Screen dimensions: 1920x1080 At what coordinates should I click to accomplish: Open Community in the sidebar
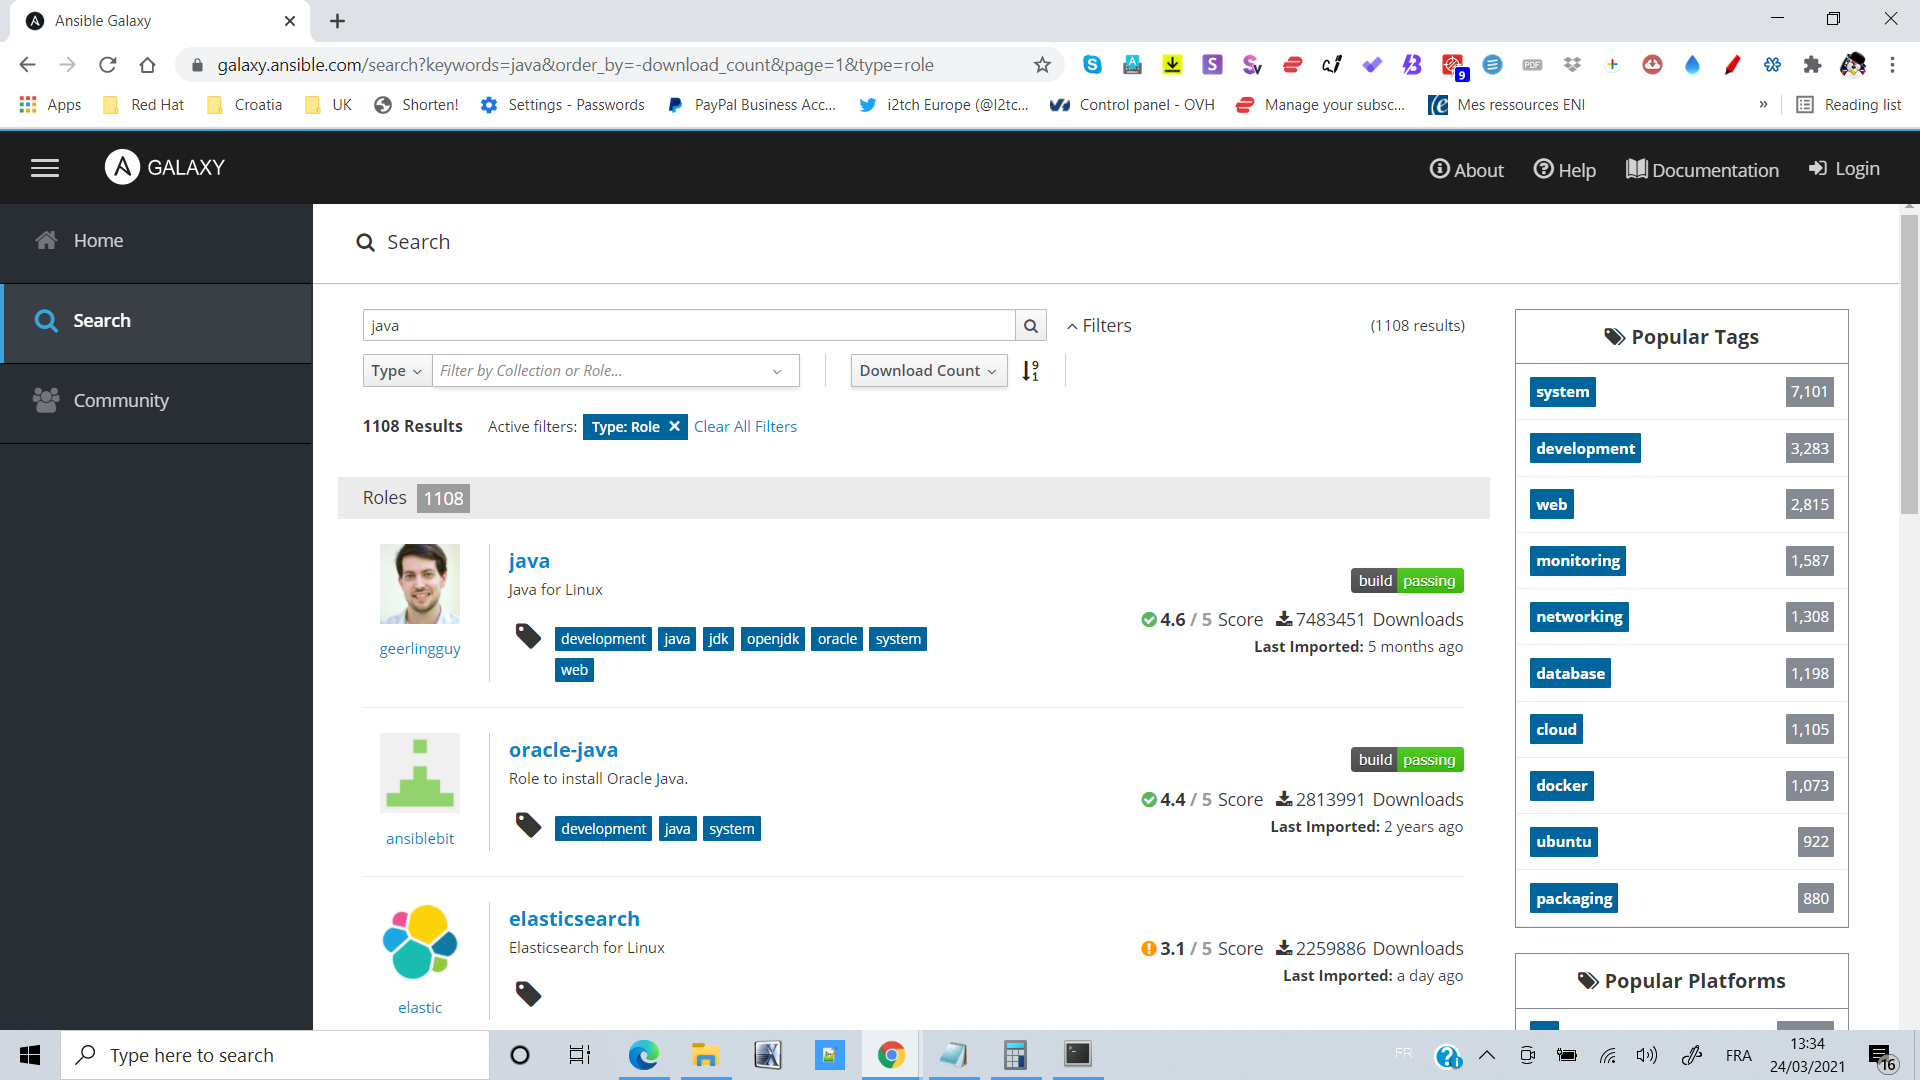[120, 401]
